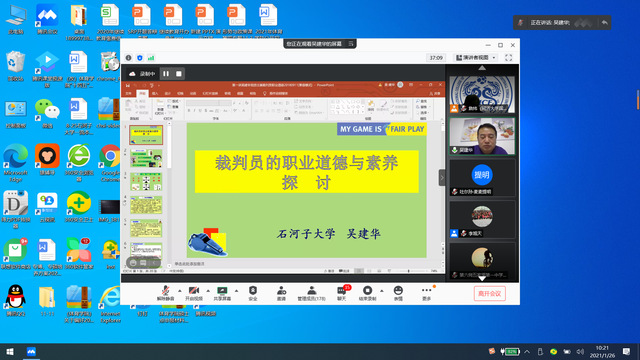640x360 pixels.
Task: Click the share screen icon
Action: click(222, 293)
